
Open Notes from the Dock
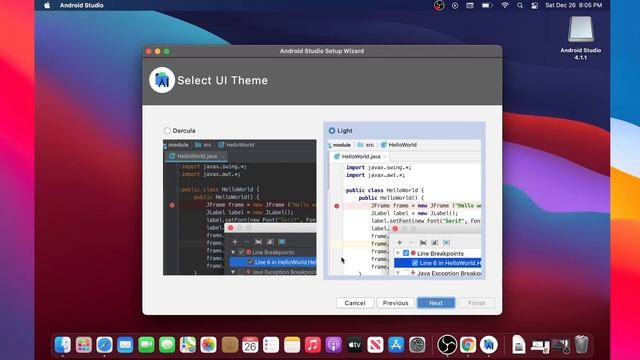pyautogui.click(x=292, y=345)
